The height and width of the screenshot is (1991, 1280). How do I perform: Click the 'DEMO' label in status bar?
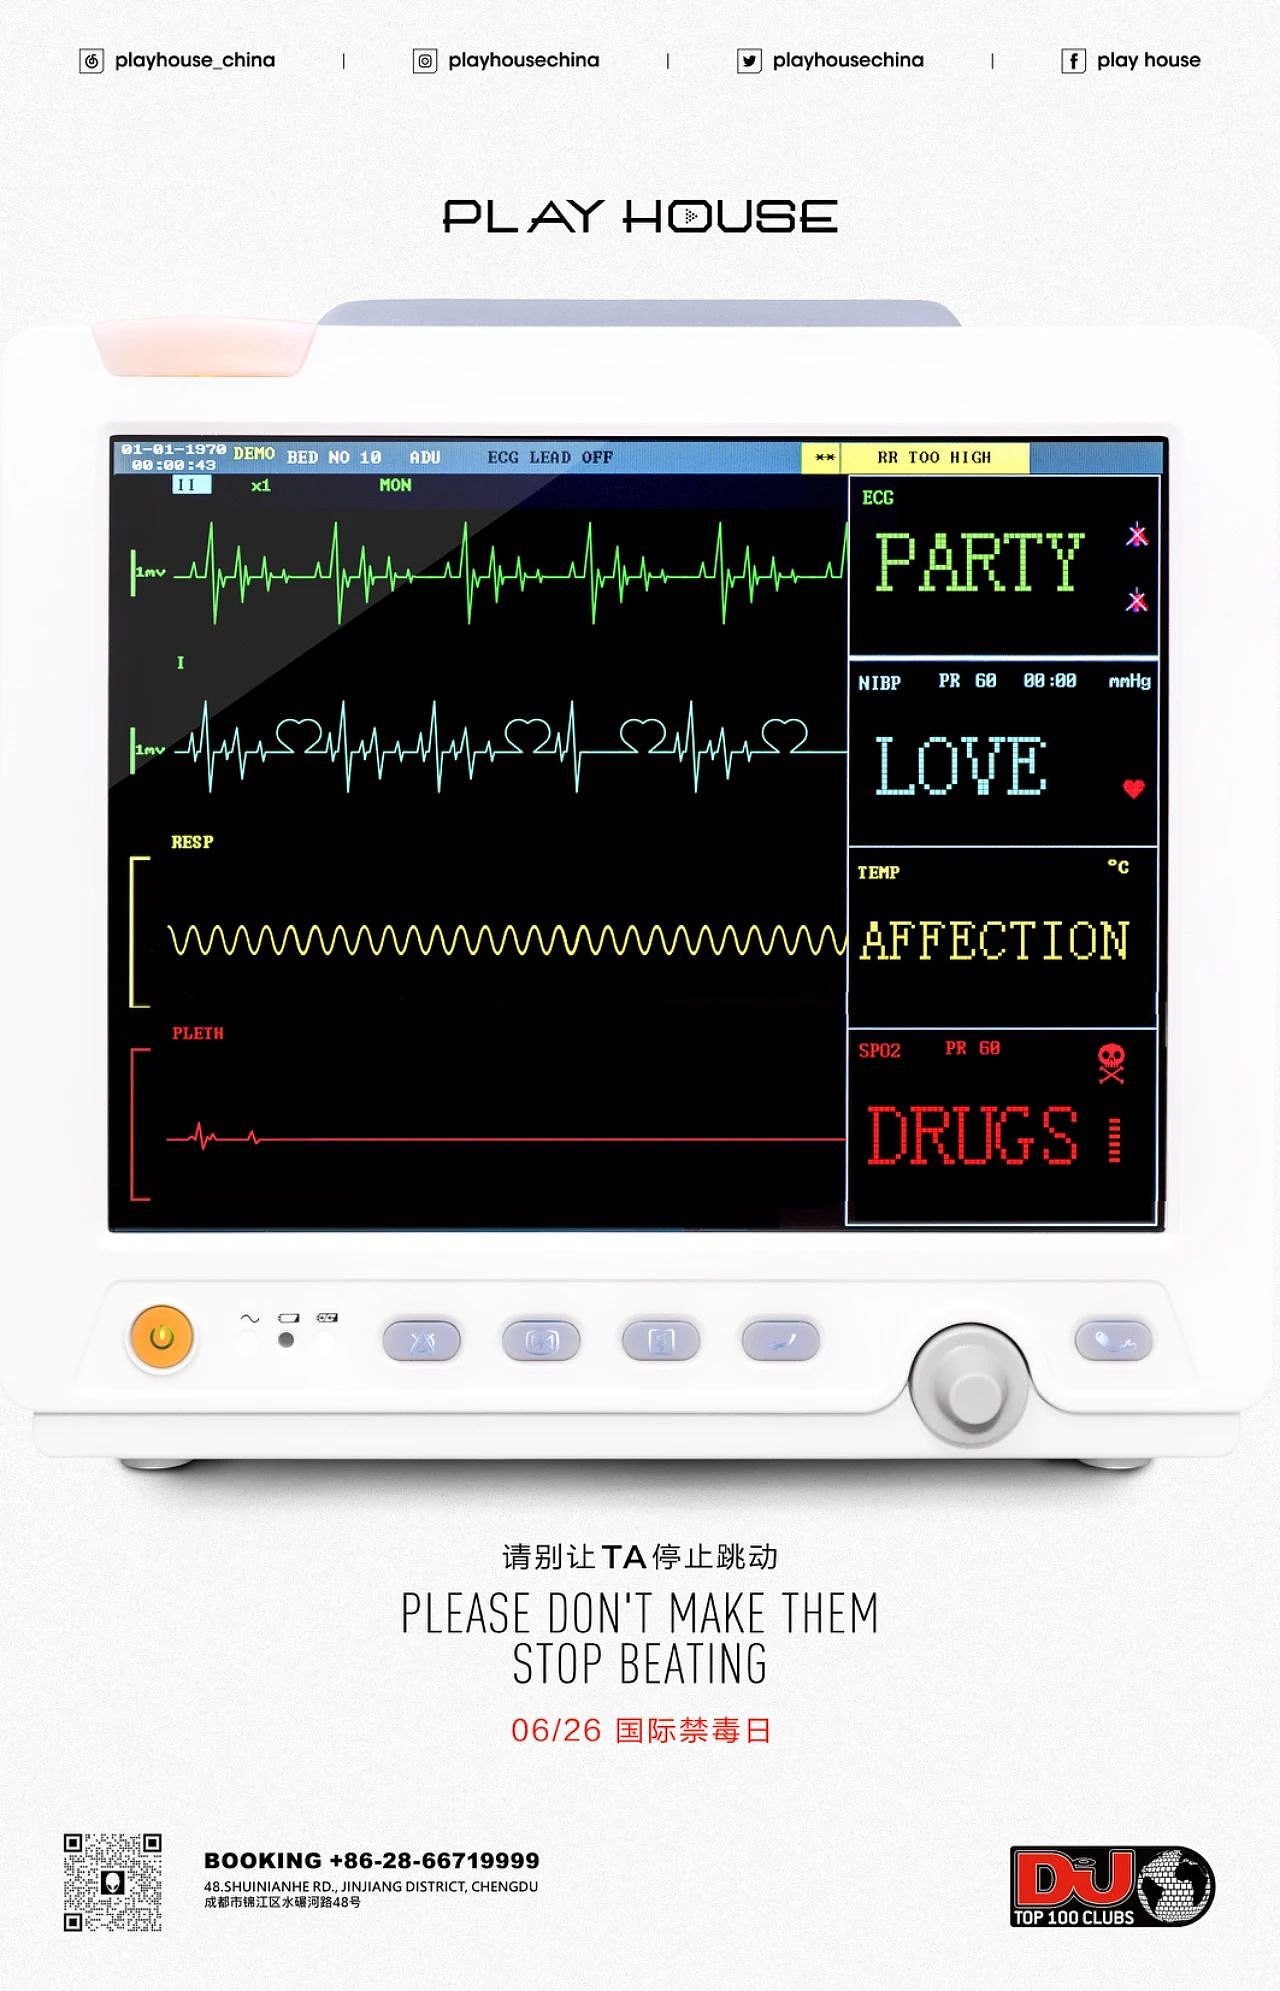click(x=254, y=453)
